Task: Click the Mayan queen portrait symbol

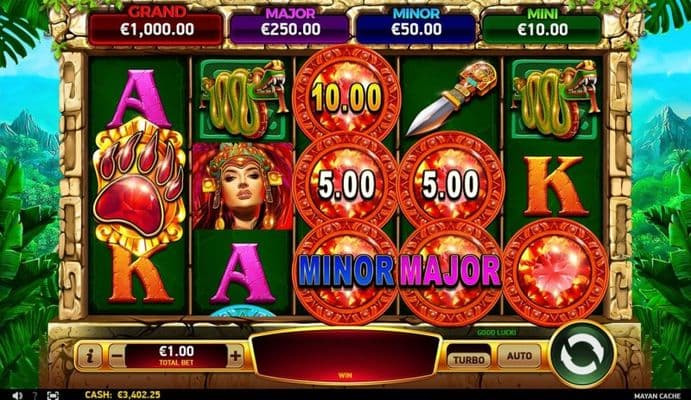Action: tap(243, 185)
